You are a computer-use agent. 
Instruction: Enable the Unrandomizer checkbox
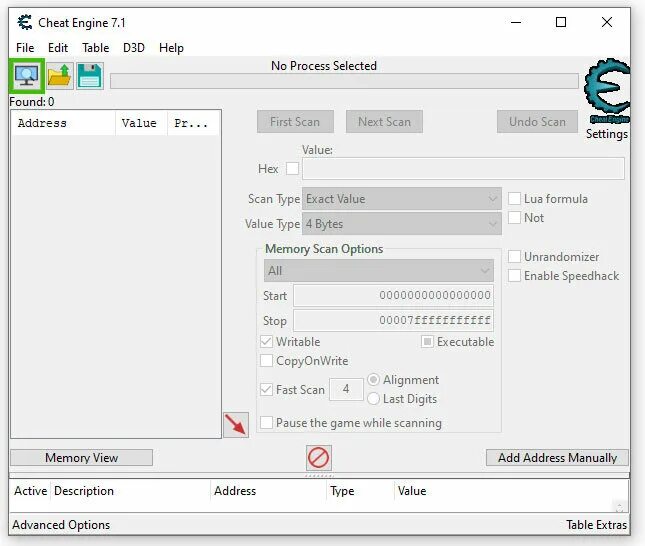point(514,257)
